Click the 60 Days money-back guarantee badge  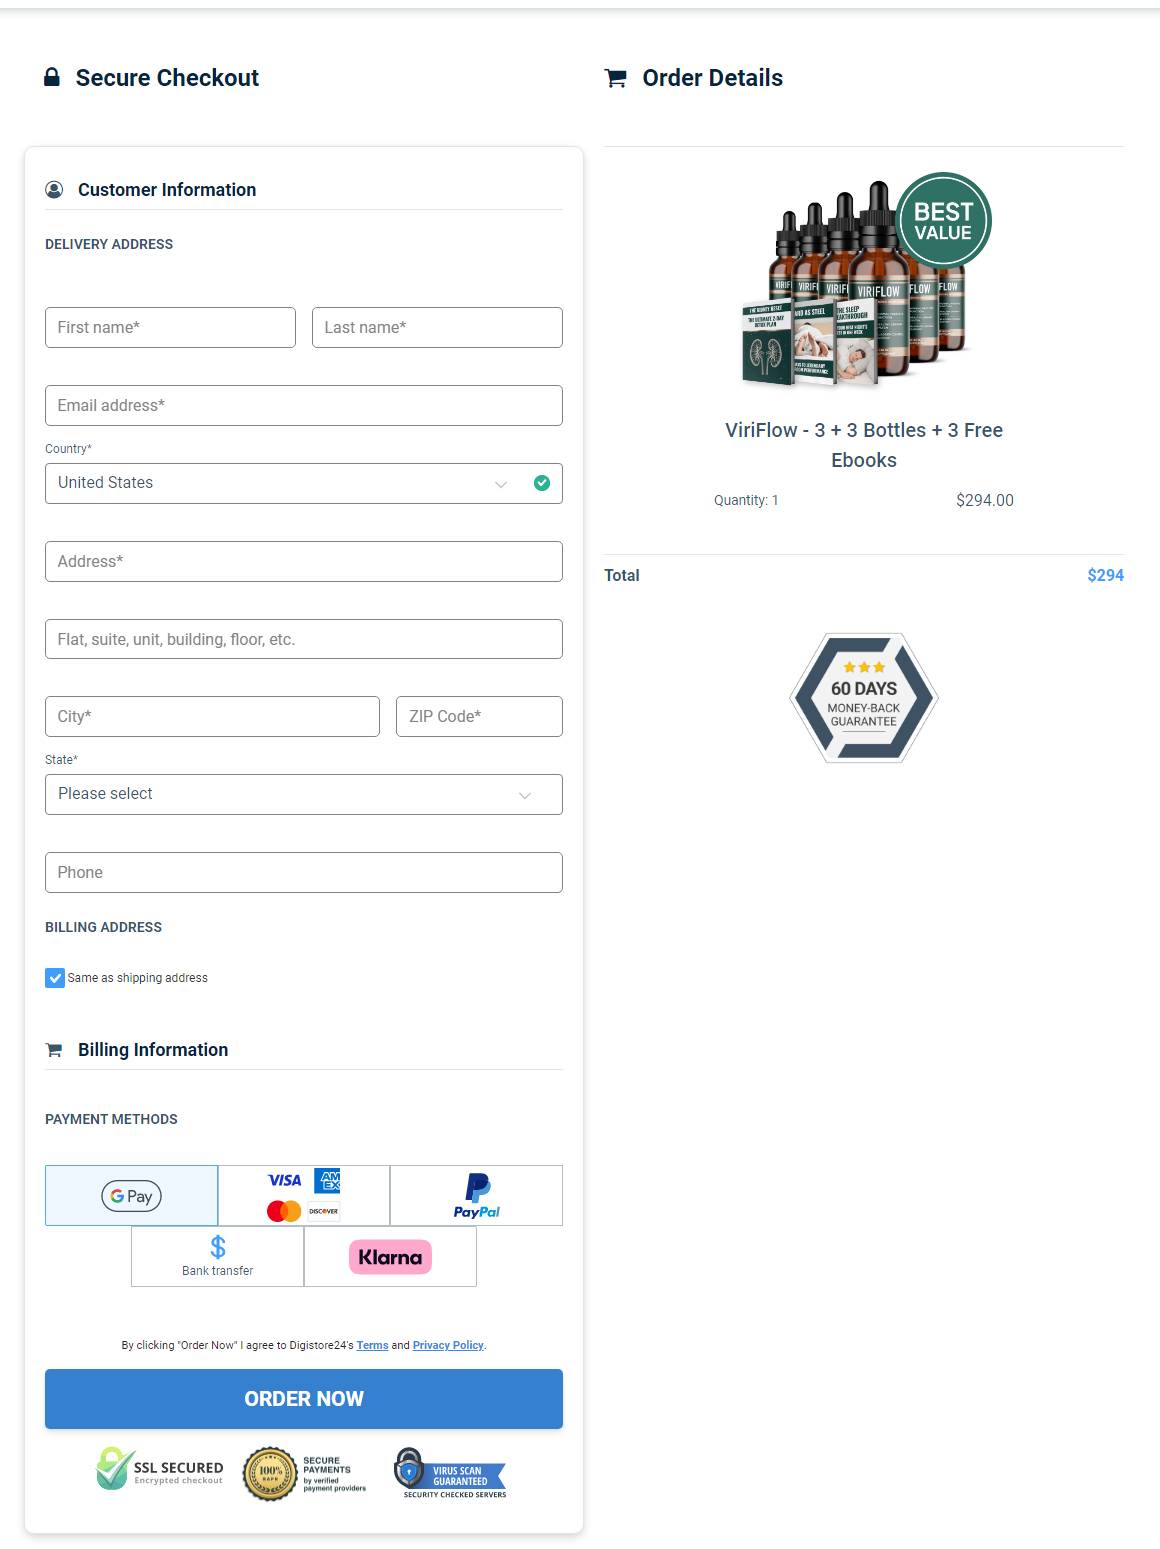click(x=864, y=697)
